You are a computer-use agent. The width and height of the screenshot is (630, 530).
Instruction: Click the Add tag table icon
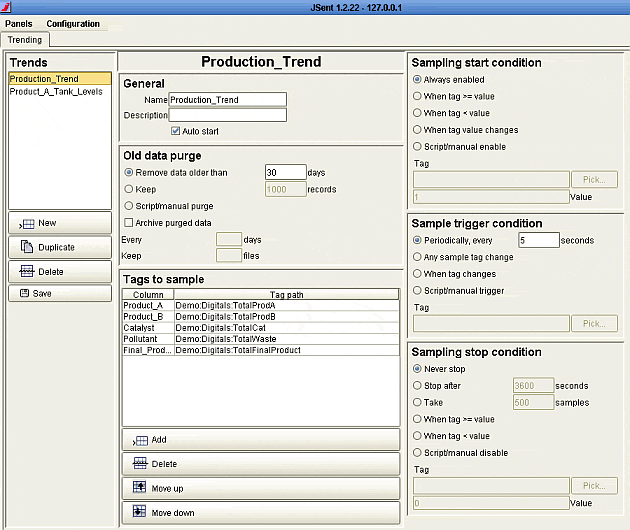[140, 440]
